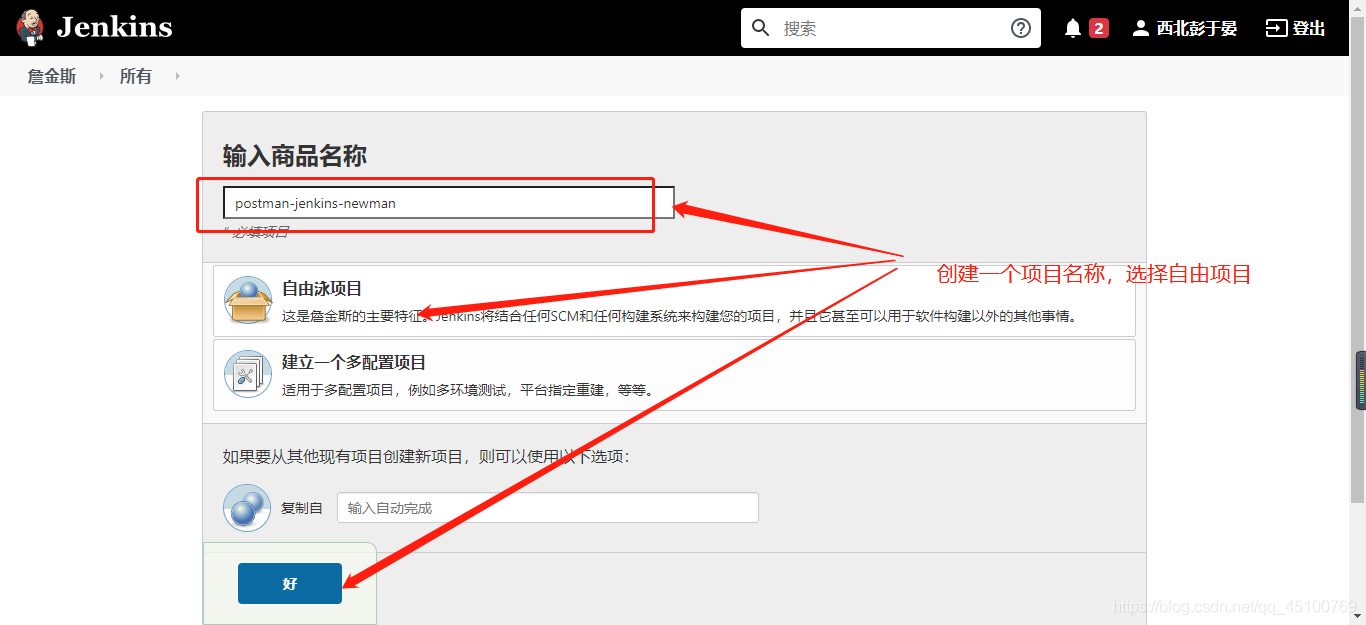Viewport: 1366px width, 625px height.
Task: Go to 詹金斯 breadcrumb
Action: 52,76
